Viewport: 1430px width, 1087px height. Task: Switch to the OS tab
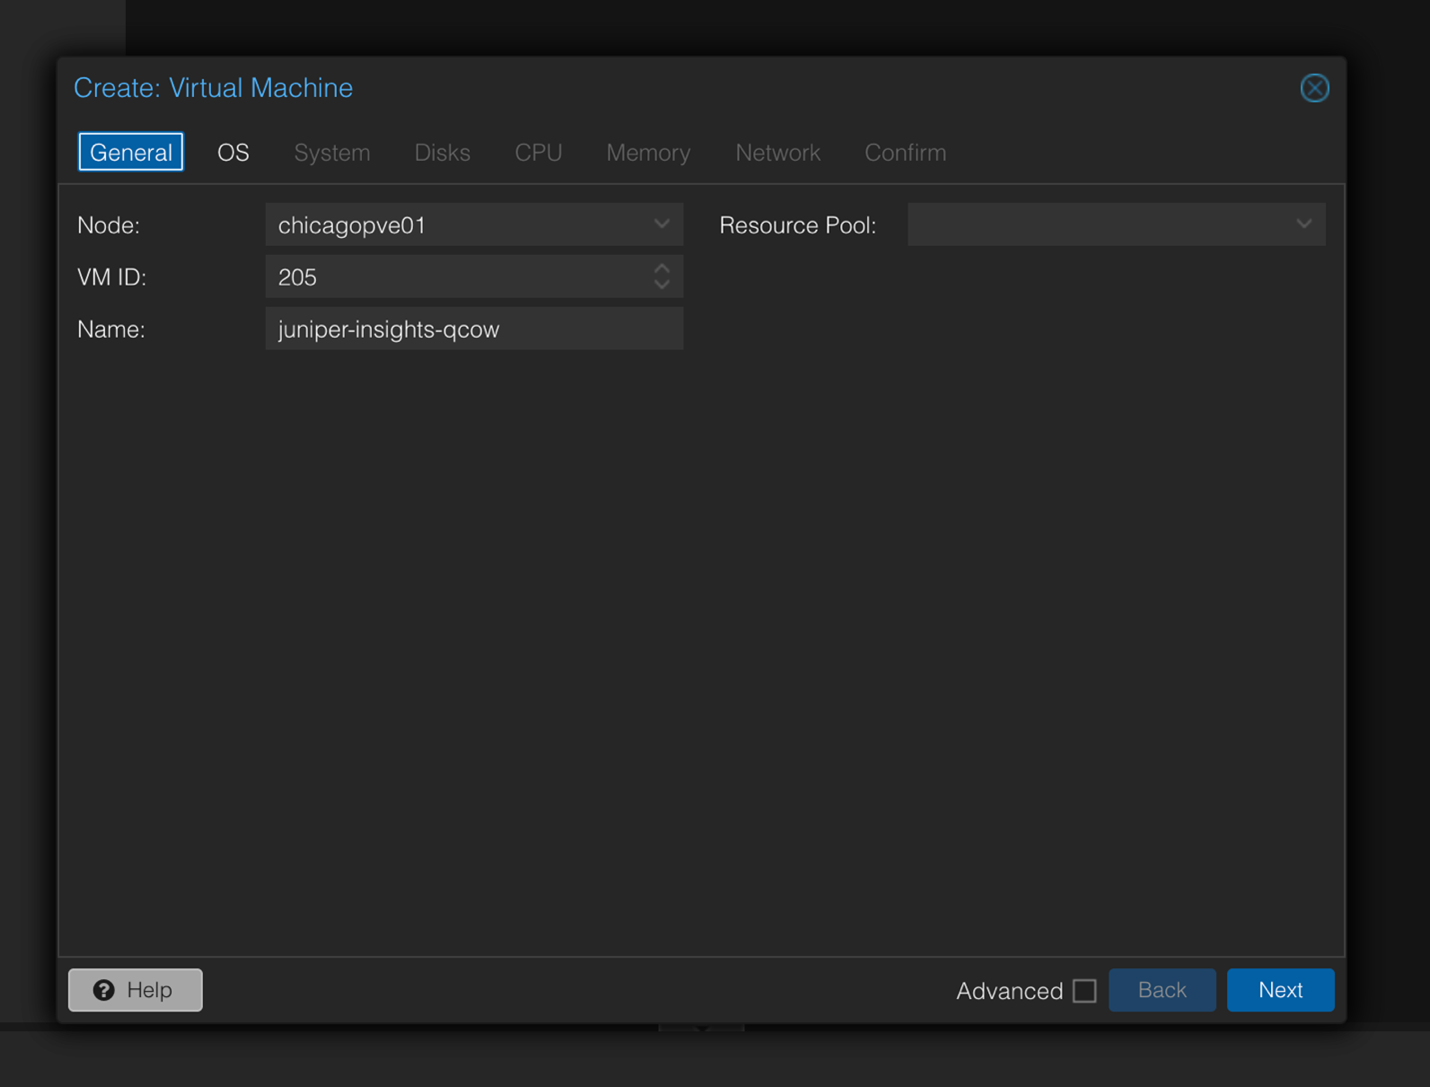tap(233, 152)
